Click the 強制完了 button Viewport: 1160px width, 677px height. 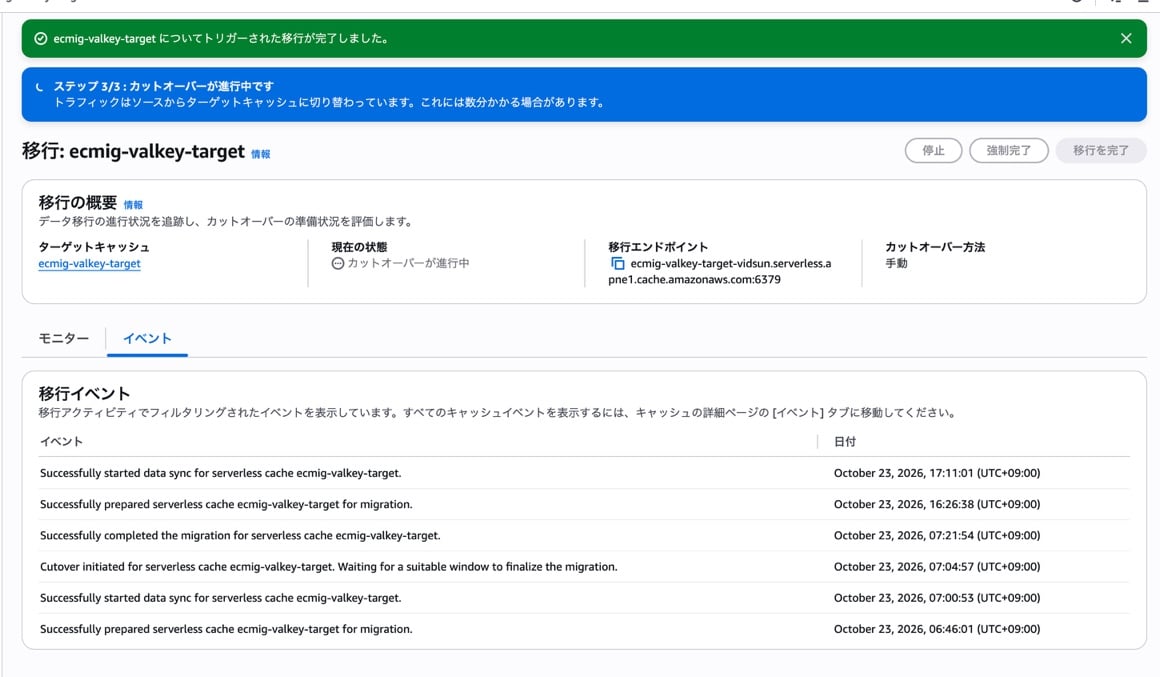(x=1008, y=150)
